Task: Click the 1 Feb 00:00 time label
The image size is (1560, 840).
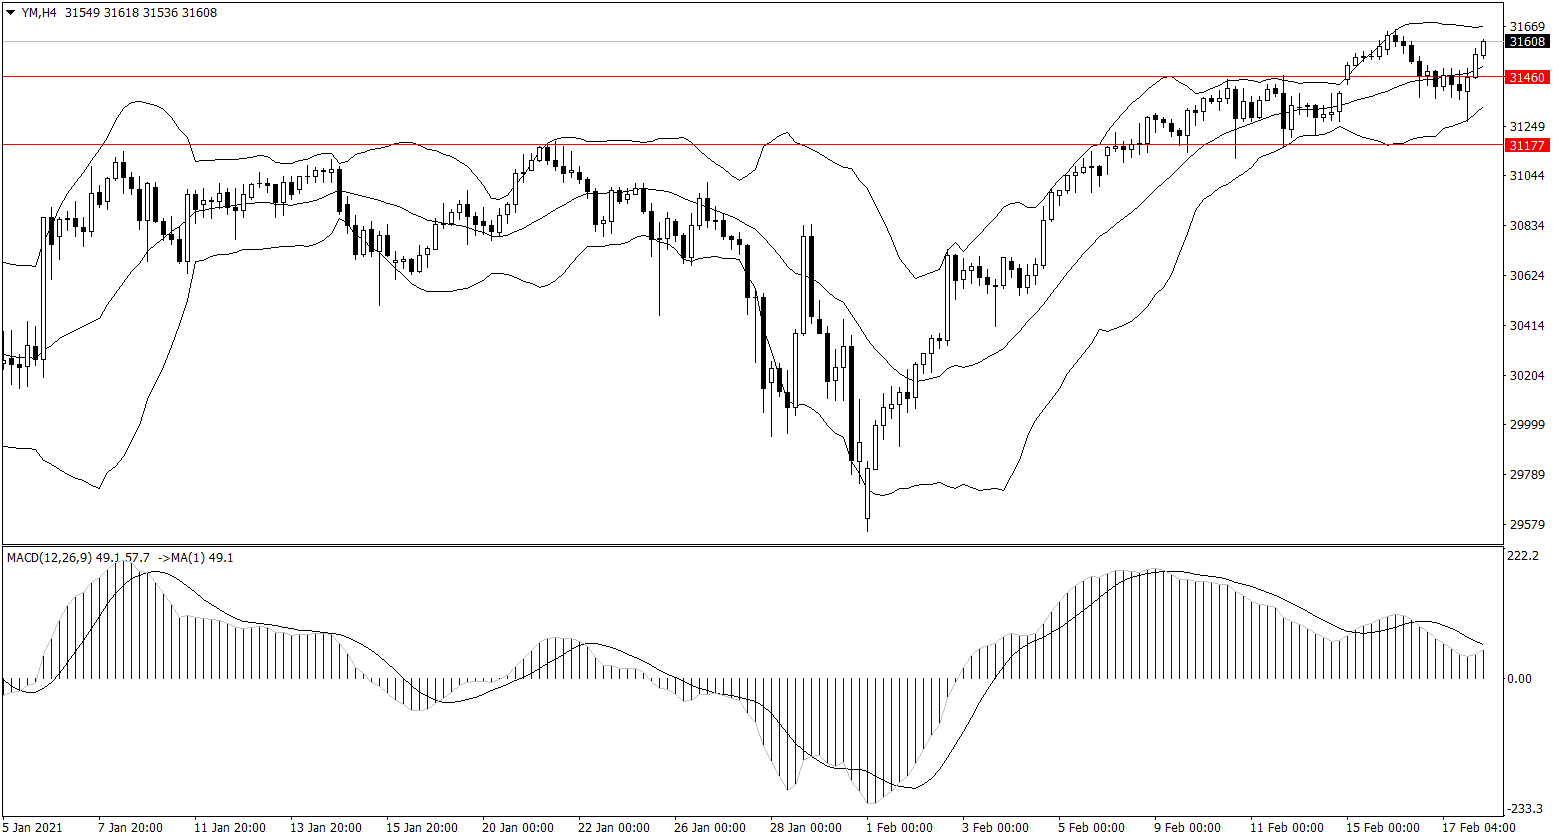Action: tap(899, 828)
